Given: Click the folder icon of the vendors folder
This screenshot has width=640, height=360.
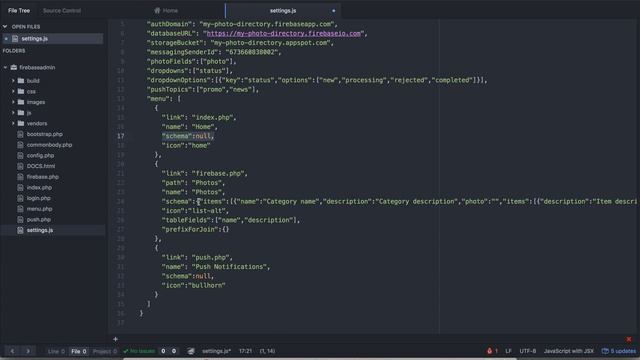Looking at the screenshot, I should 21,123.
